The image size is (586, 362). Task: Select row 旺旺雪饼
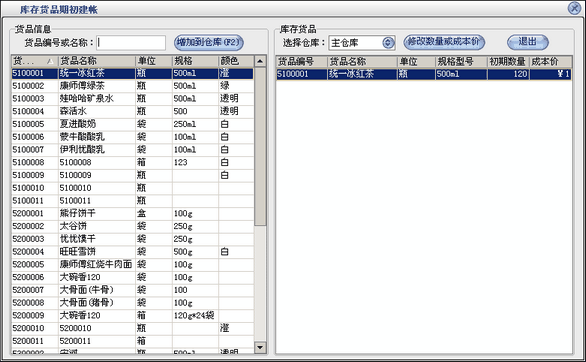point(132,252)
